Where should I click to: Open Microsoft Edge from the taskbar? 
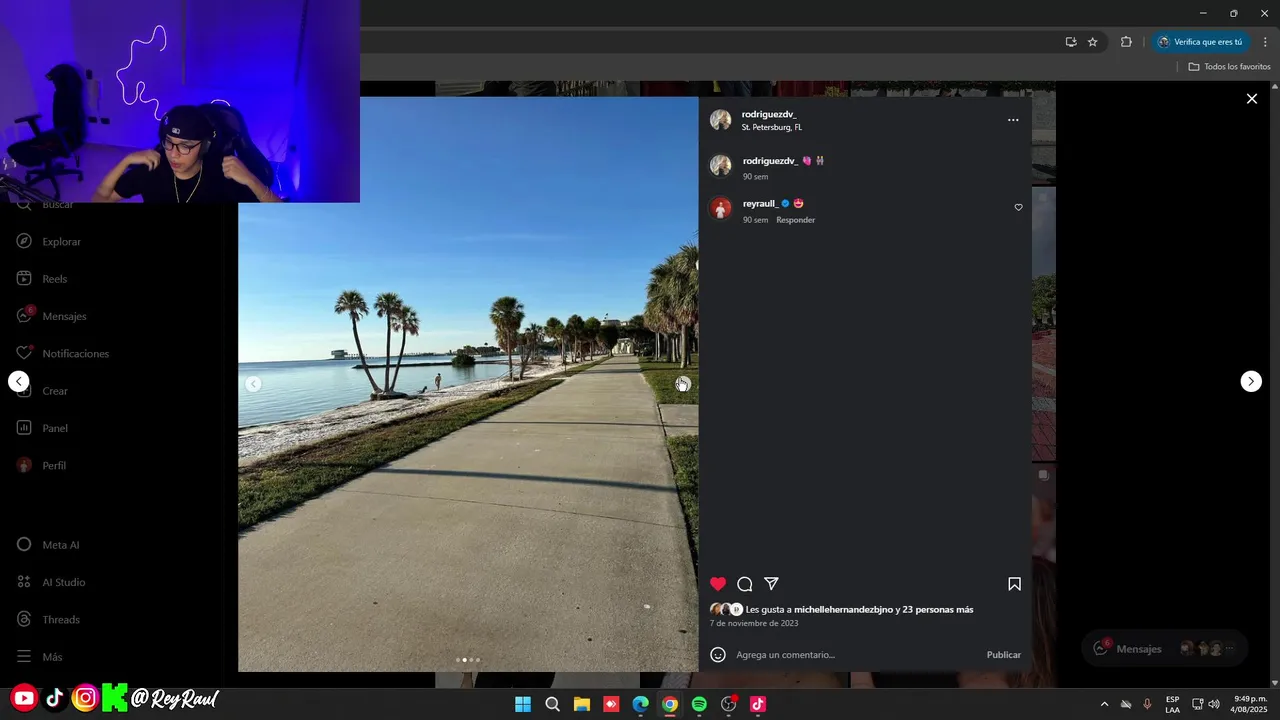tap(640, 704)
